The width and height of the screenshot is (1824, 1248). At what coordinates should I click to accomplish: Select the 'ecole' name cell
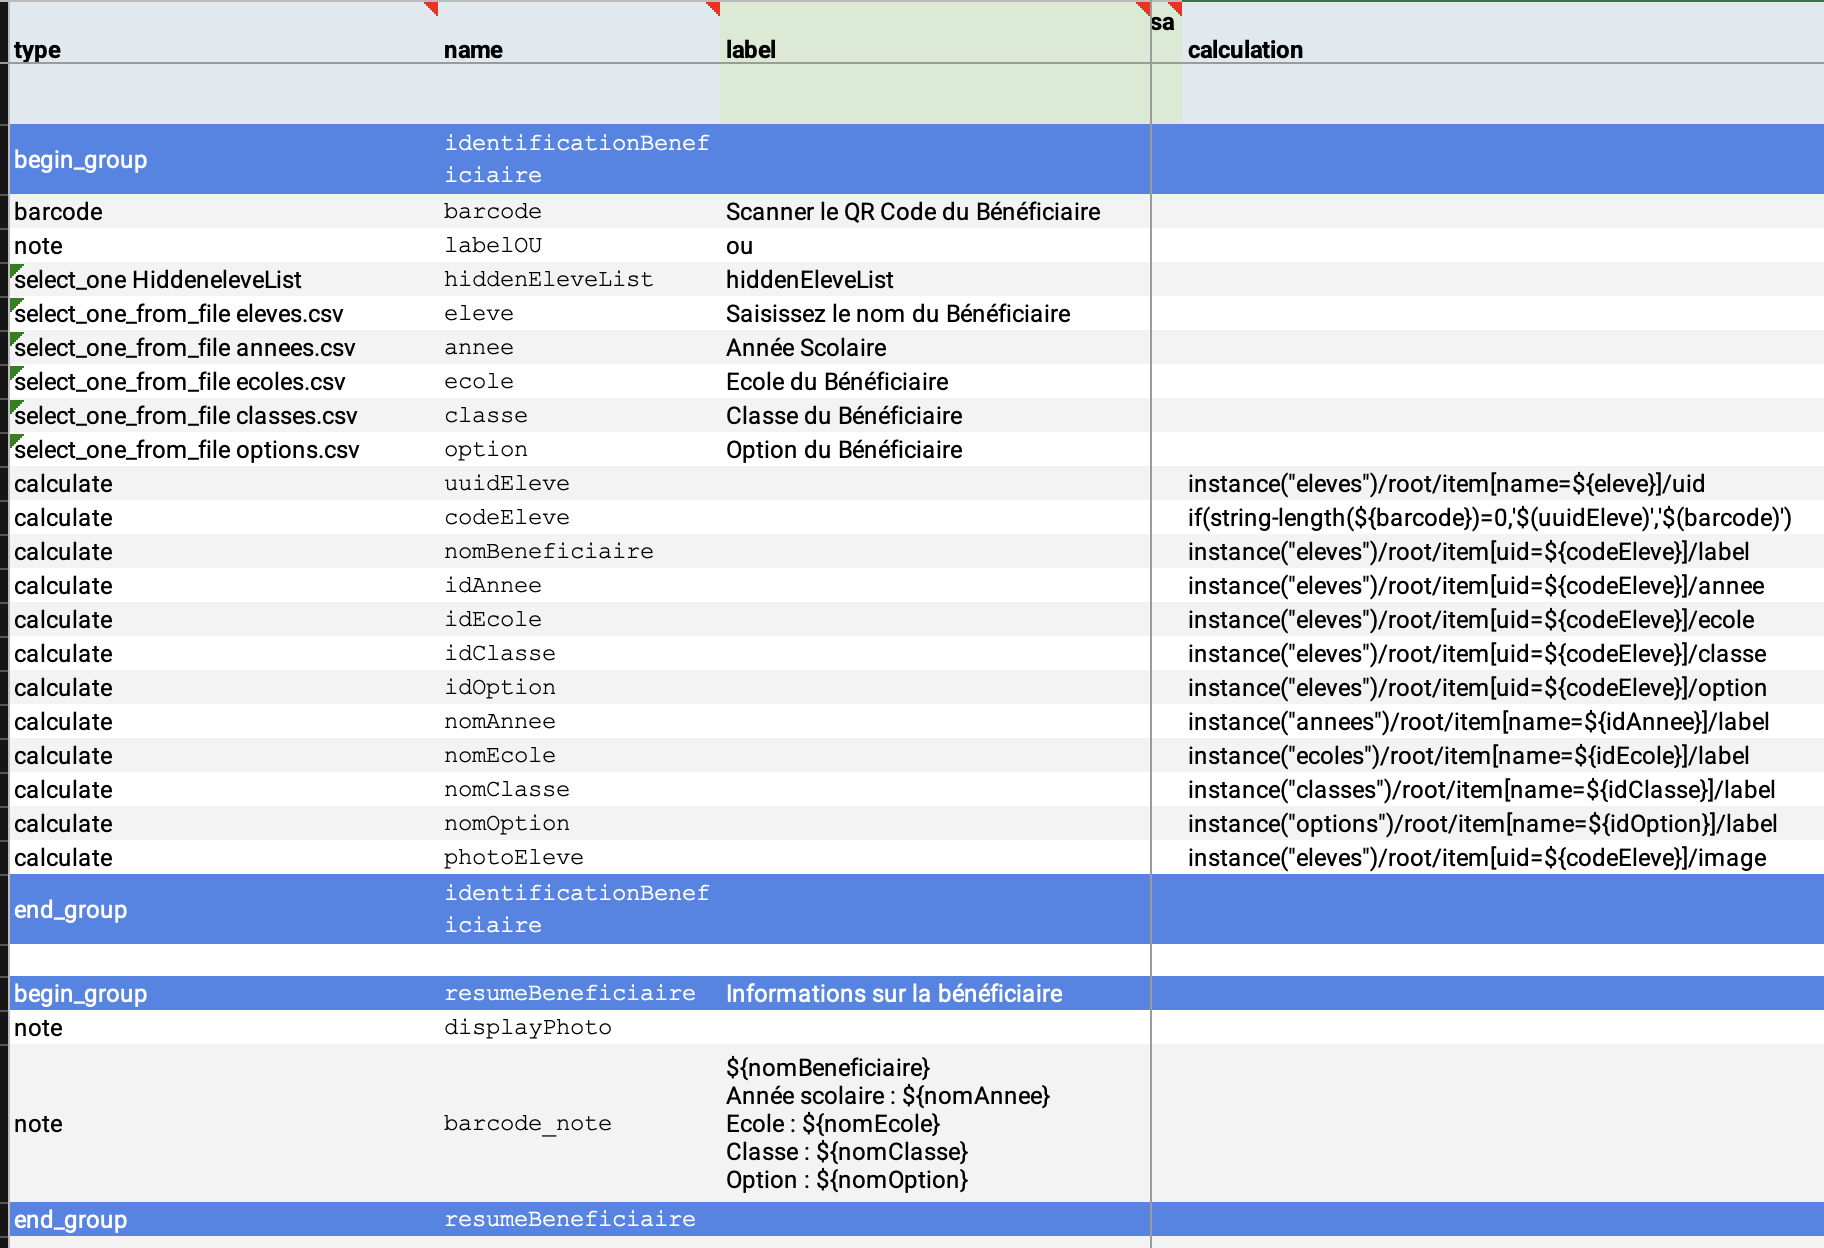click(579, 381)
